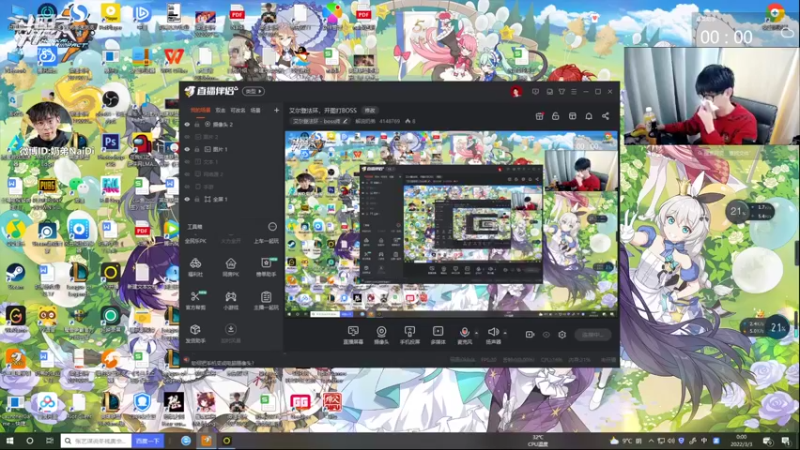Select the 图片 1 source row
800x450 pixels.
232,149
